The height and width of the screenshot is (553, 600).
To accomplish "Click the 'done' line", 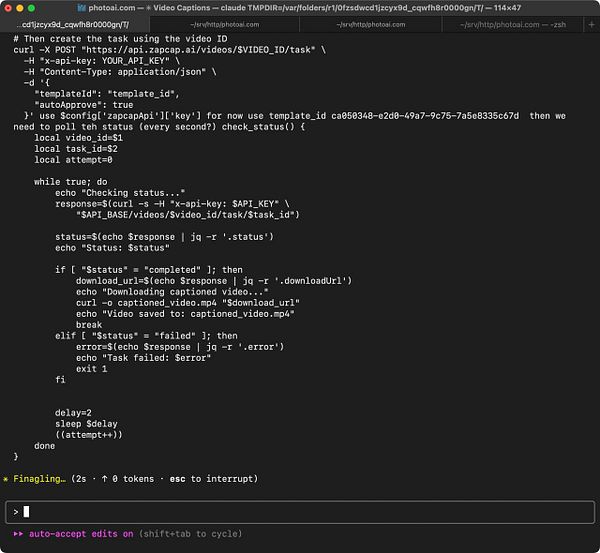I will 45,446.
